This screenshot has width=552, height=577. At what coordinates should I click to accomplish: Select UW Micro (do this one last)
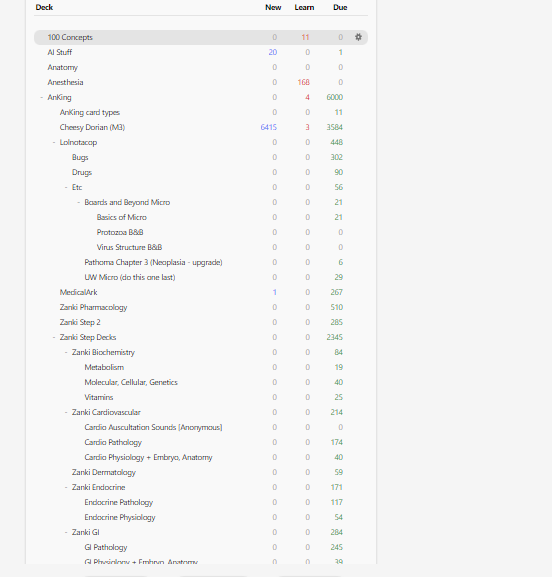130,277
